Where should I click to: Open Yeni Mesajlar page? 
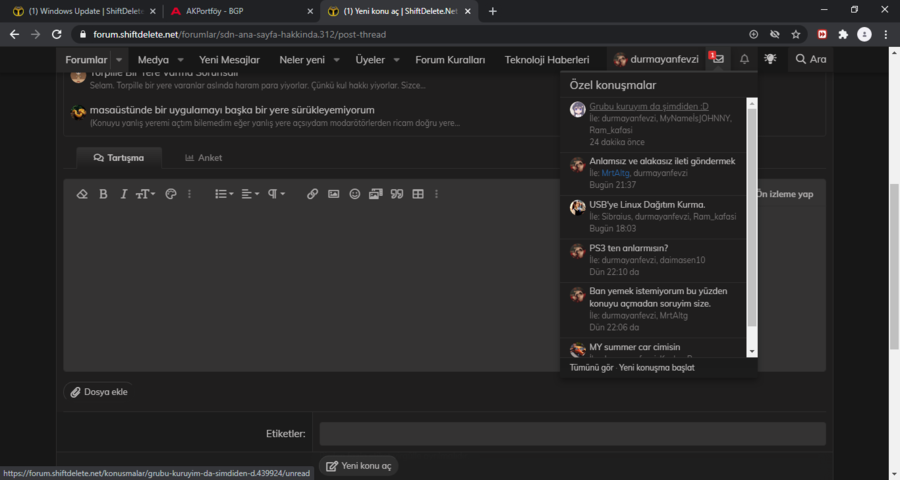(229, 59)
